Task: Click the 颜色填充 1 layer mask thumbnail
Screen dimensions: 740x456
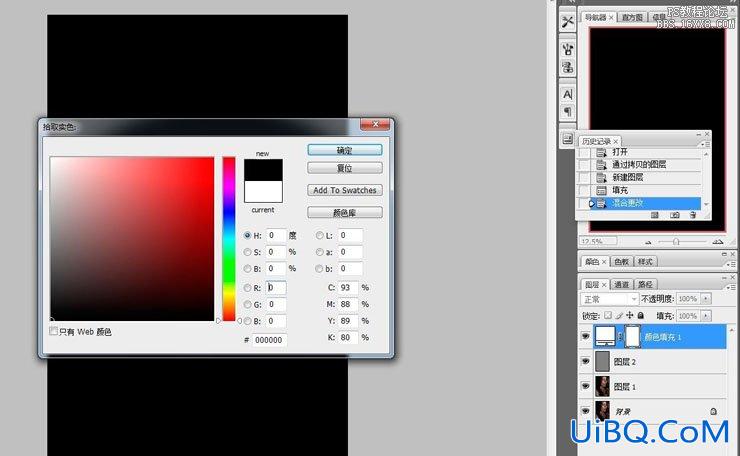Action: (x=632, y=337)
